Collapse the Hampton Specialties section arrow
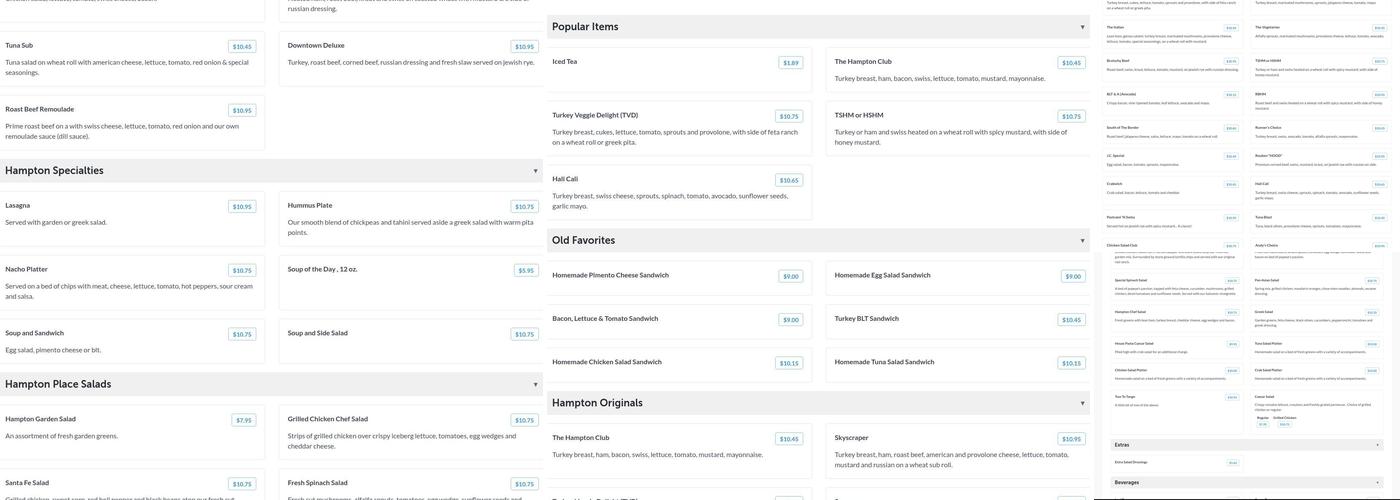Screen dimensions: 1400x500 point(535,171)
